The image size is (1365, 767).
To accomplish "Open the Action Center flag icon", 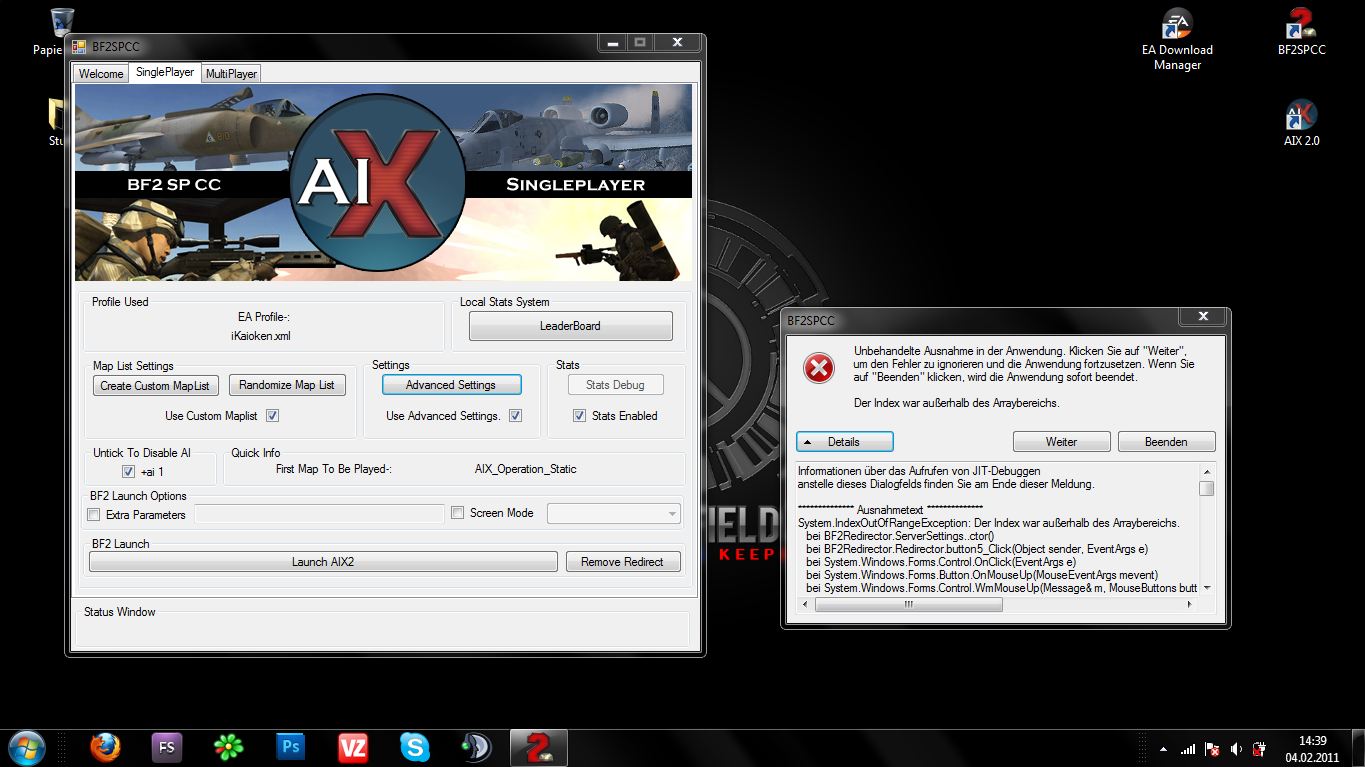I will [1212, 749].
